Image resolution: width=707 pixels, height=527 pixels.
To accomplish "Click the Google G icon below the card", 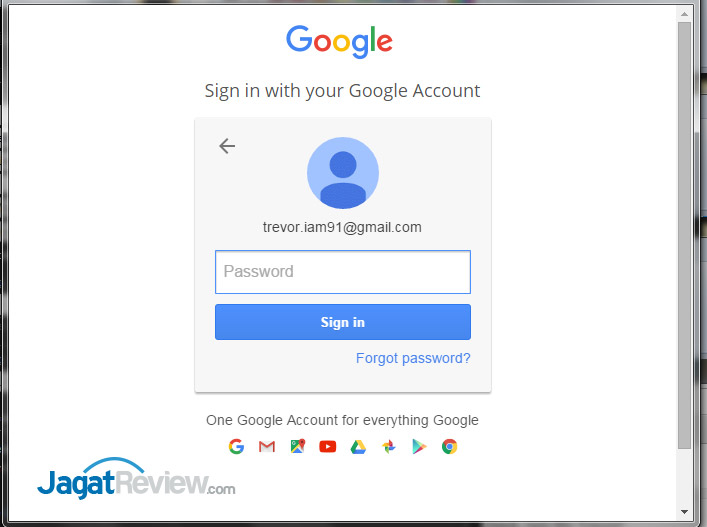I will (236, 447).
